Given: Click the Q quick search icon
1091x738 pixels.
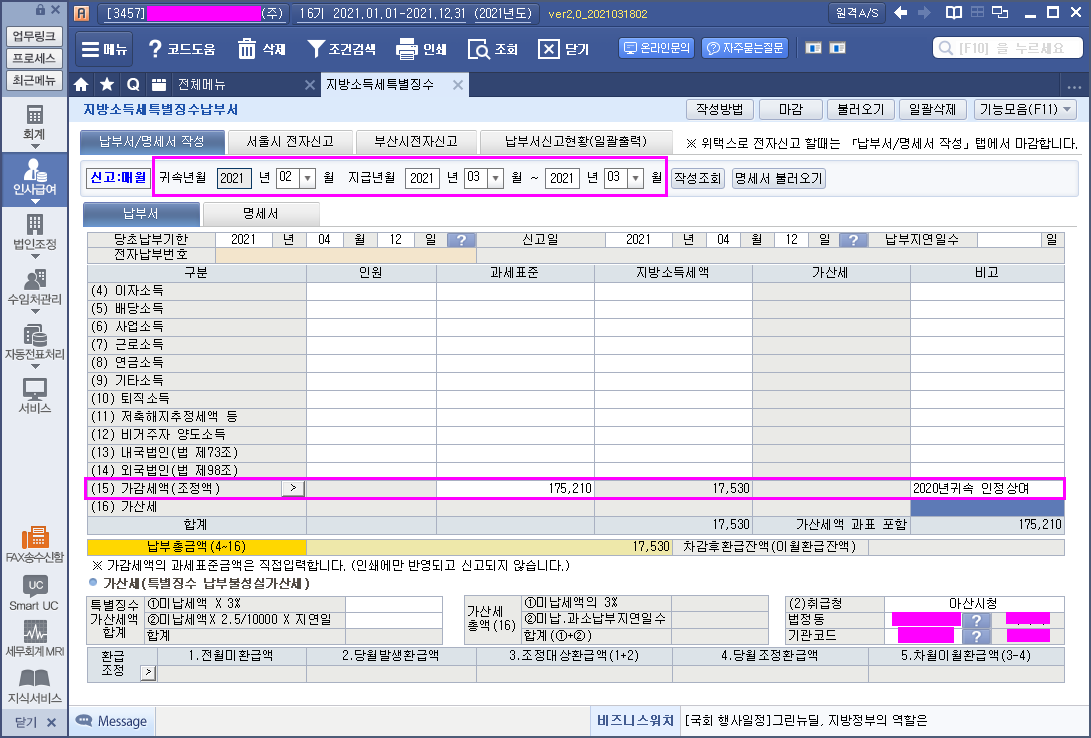Looking at the screenshot, I should [x=133, y=85].
